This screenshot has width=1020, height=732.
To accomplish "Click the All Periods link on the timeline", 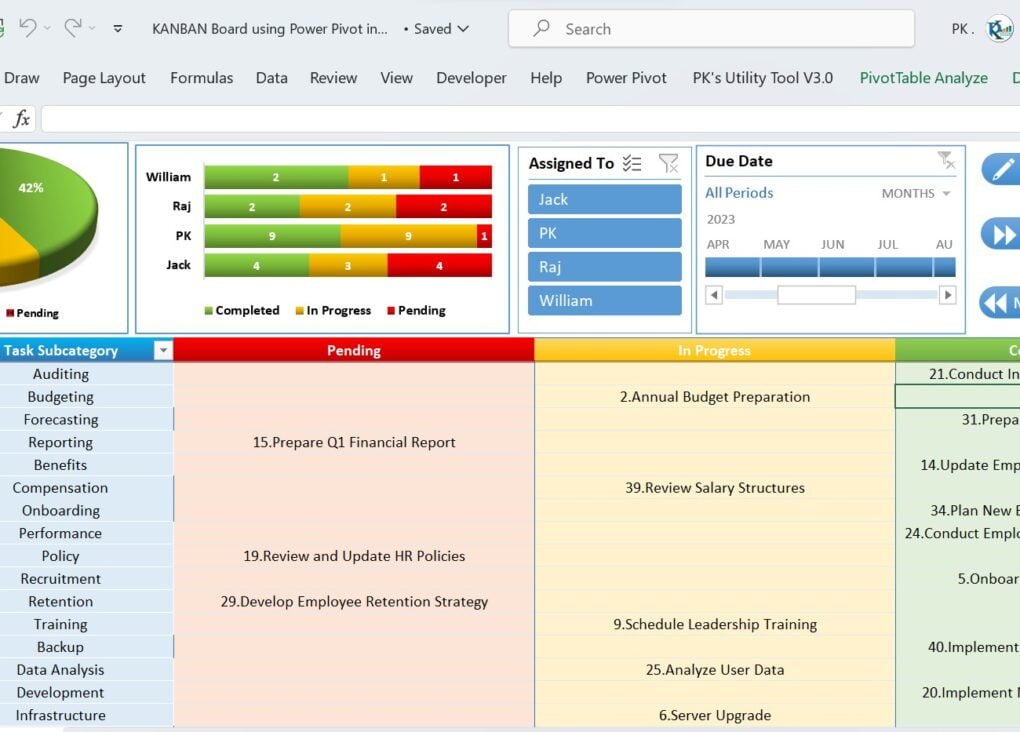I will (x=741, y=194).
